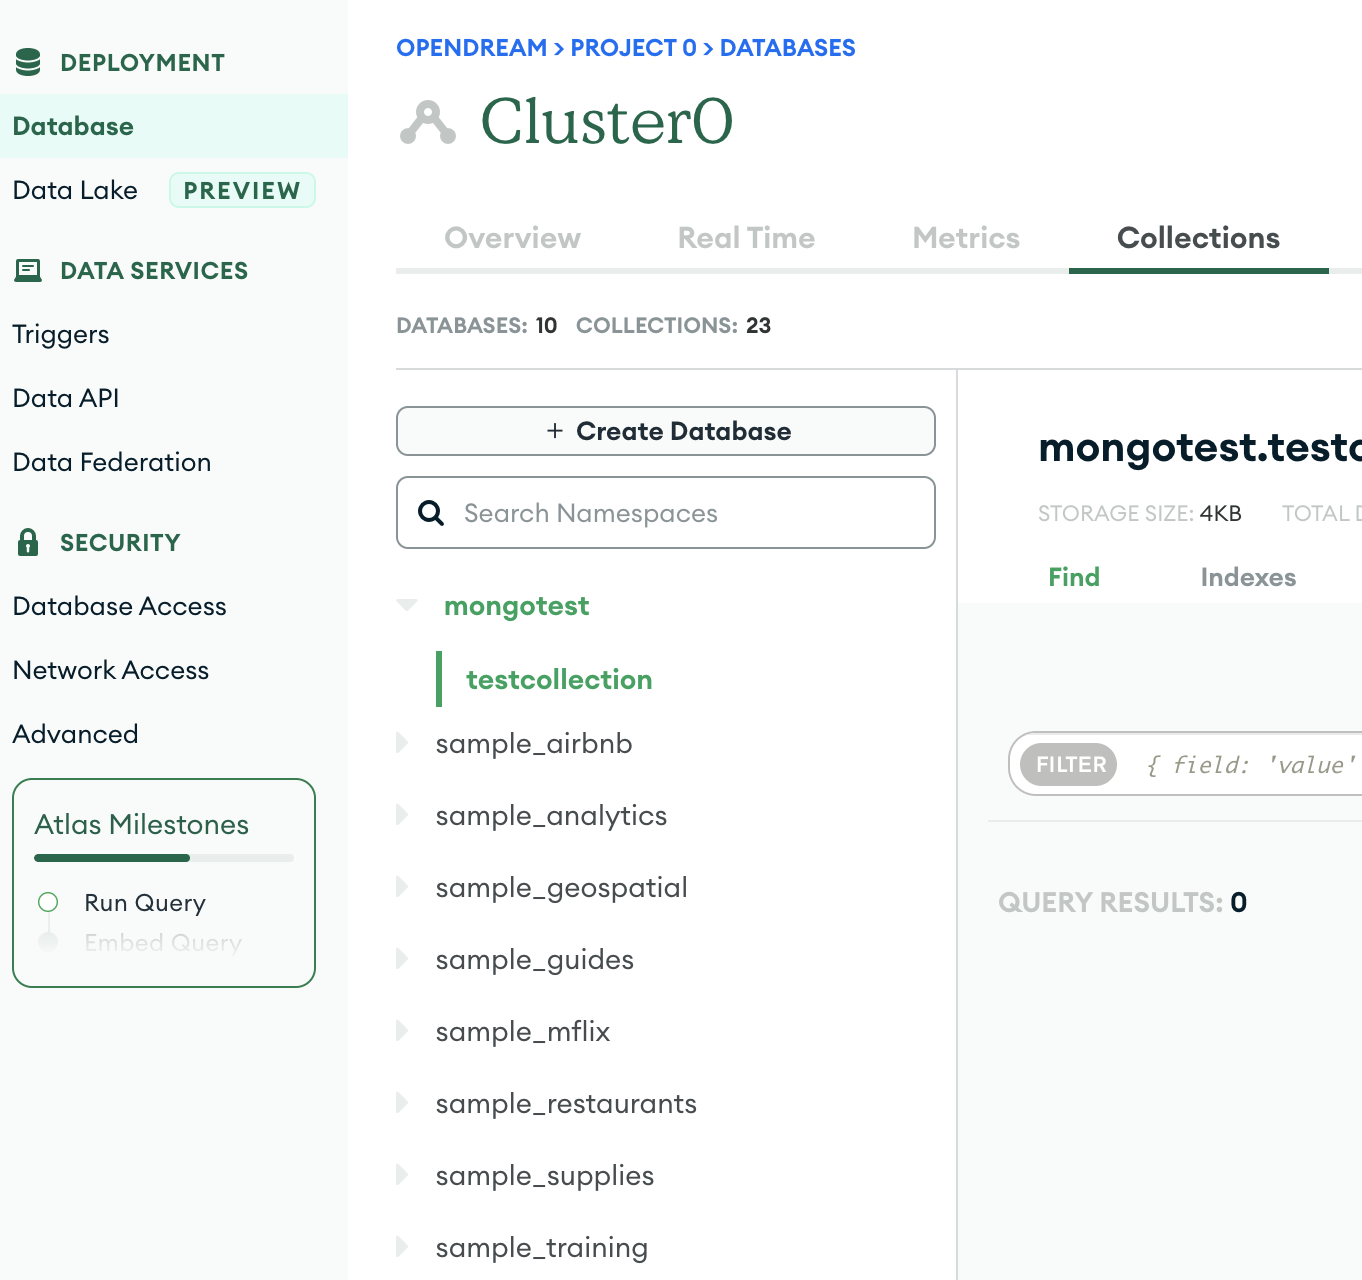Open the Indexes tab
Image resolution: width=1362 pixels, height=1280 pixels.
tap(1248, 577)
